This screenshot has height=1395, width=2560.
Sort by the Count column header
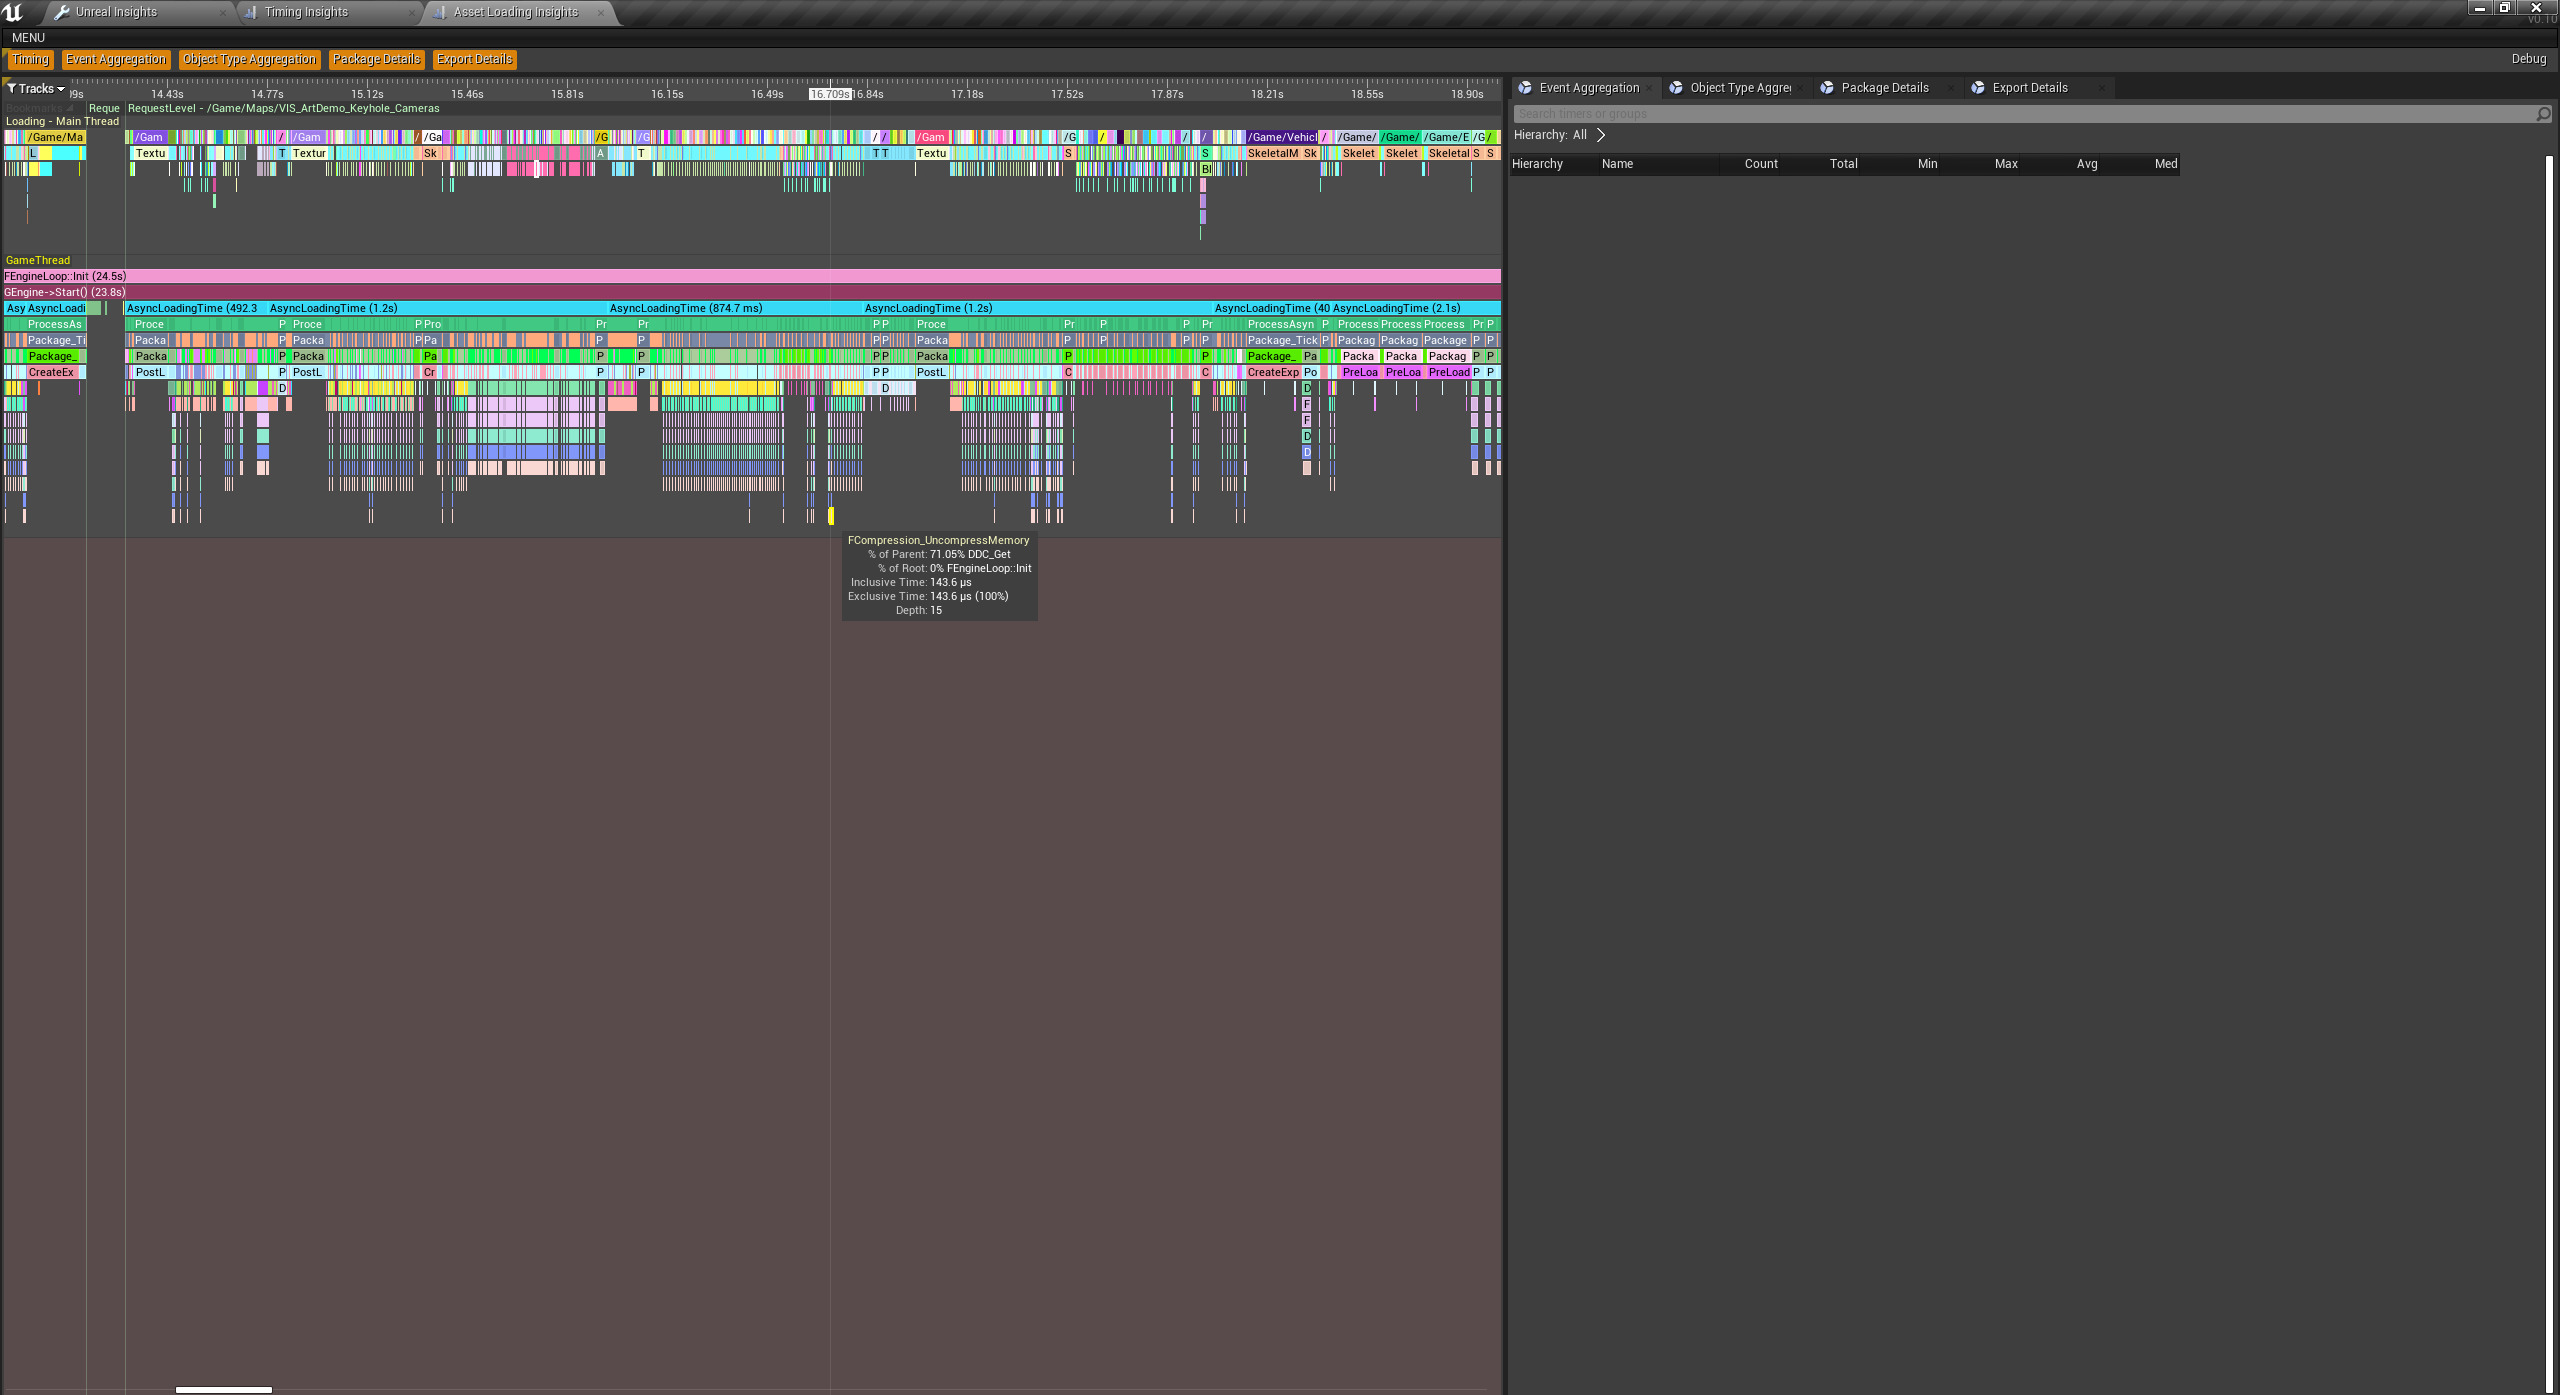pyautogui.click(x=1760, y=164)
